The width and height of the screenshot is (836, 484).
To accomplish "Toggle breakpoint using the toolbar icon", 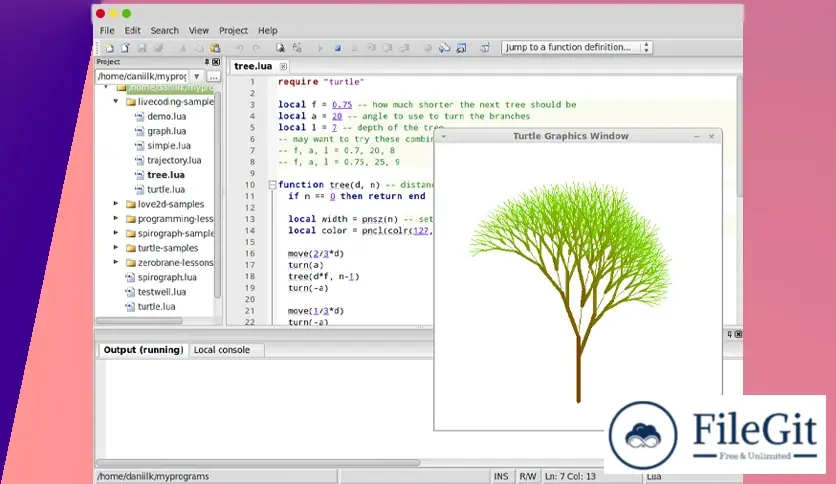I will pos(428,48).
